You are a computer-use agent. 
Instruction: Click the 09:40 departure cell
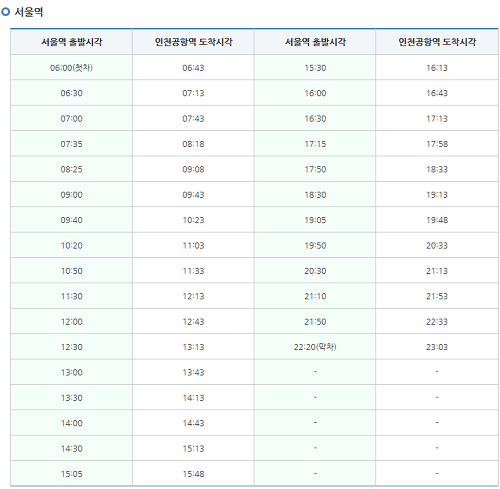72,220
